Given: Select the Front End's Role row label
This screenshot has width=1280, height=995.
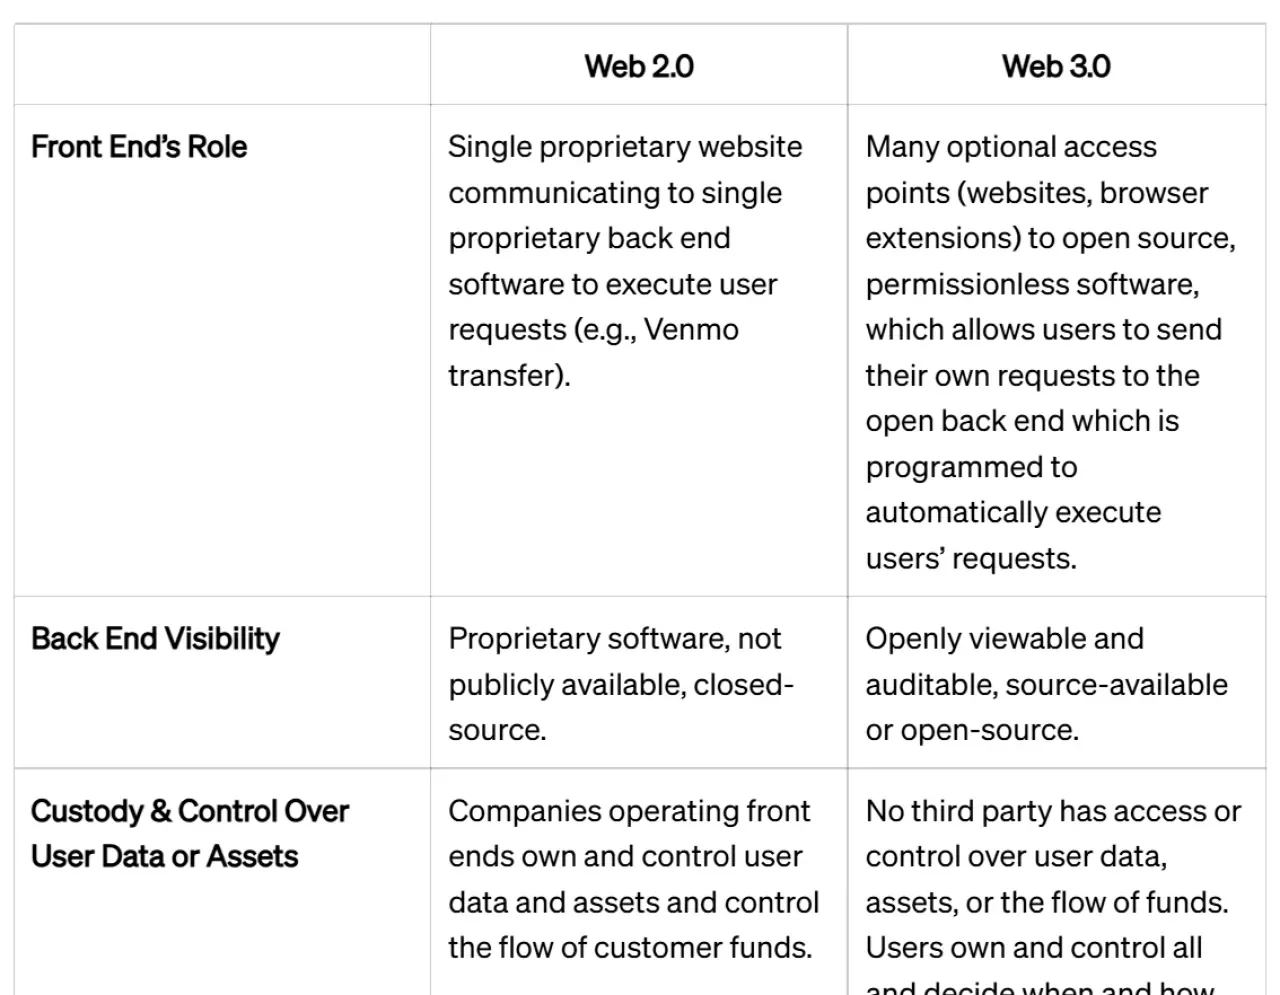Looking at the screenshot, I should [x=139, y=147].
